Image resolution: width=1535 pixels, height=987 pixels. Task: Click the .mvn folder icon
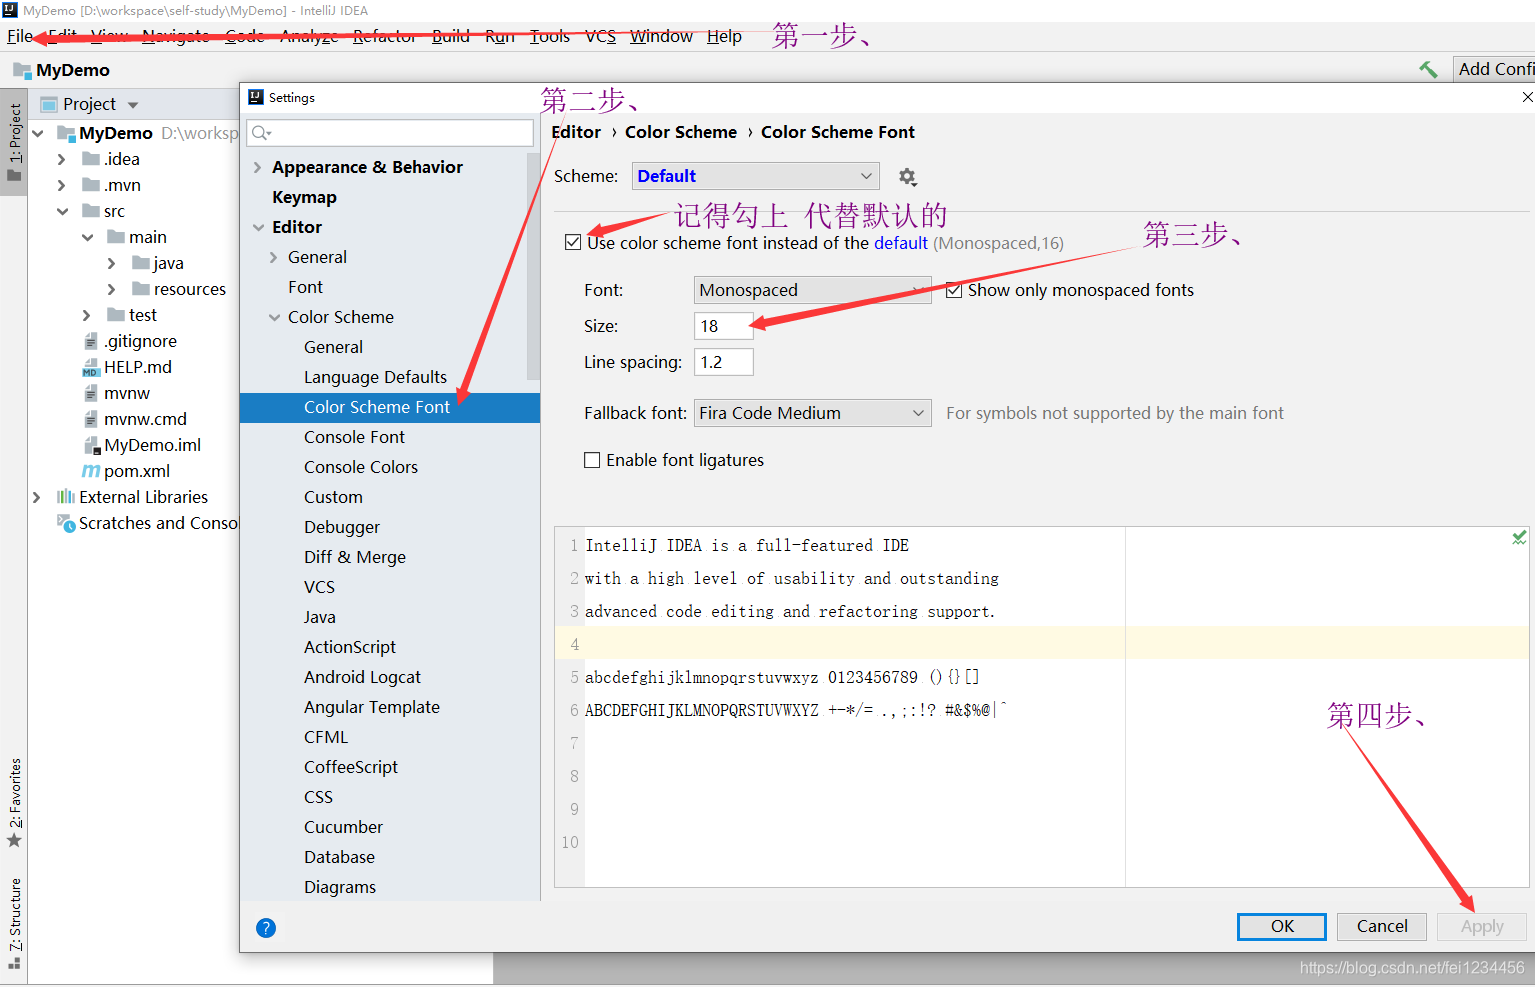pyautogui.click(x=91, y=185)
